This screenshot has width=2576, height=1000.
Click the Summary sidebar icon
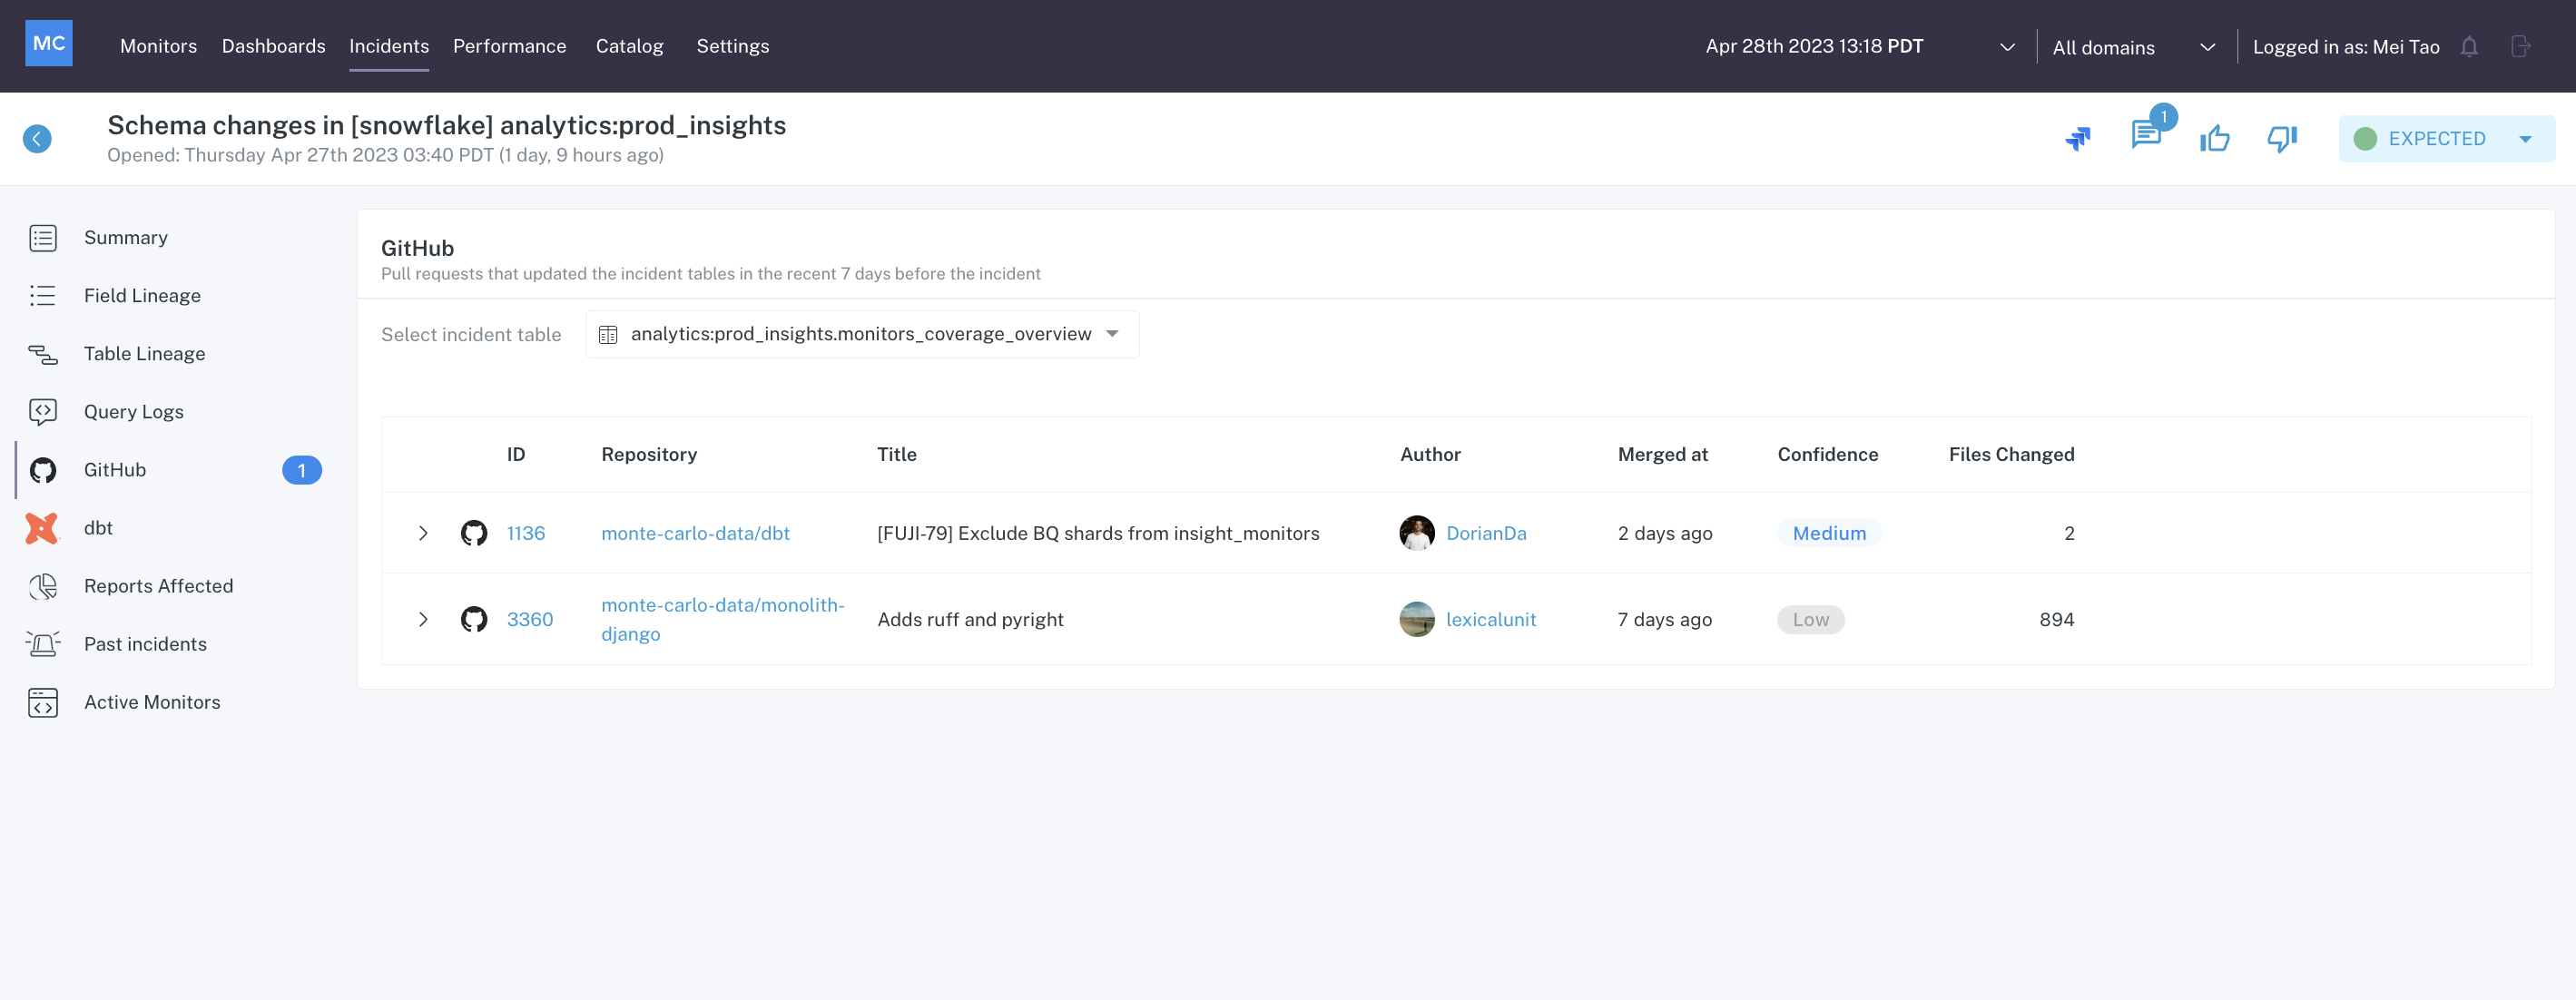(43, 238)
